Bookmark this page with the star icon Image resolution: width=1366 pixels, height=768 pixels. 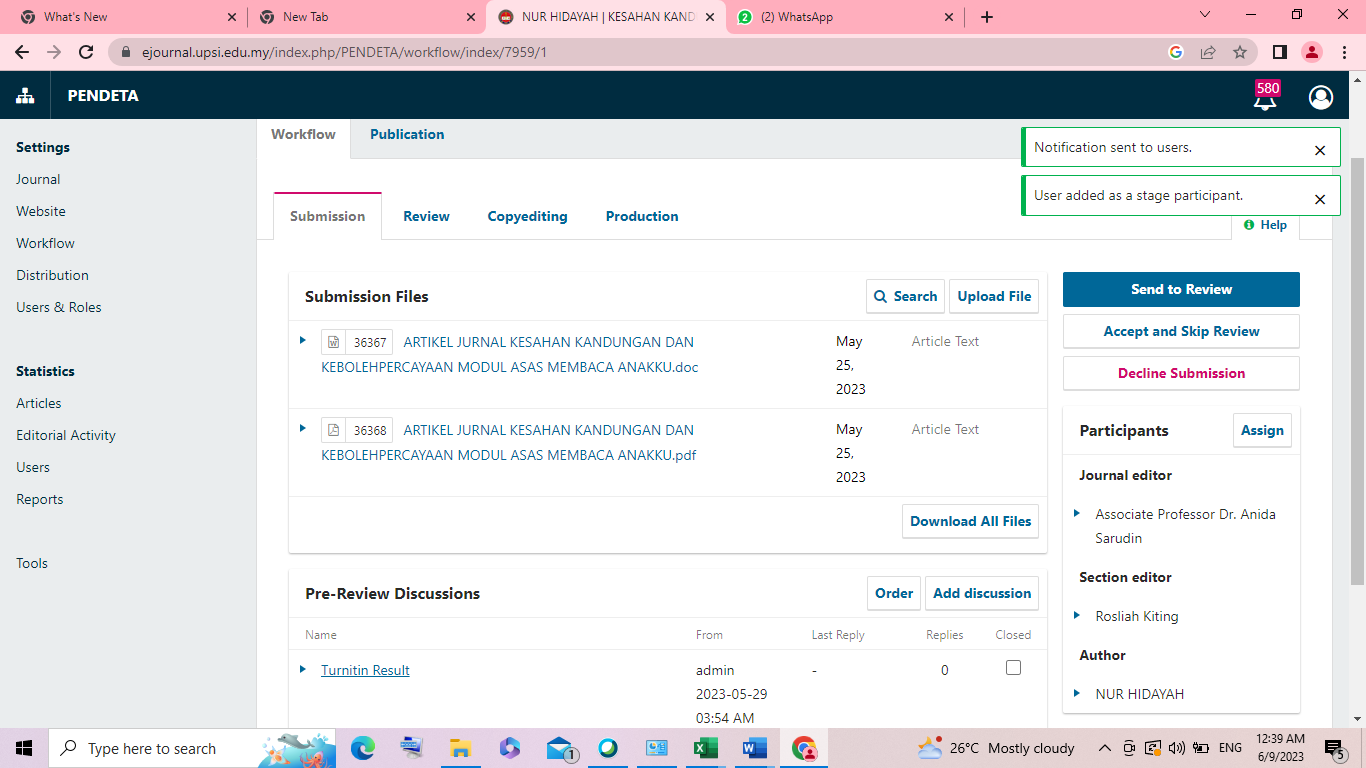coord(1240,52)
